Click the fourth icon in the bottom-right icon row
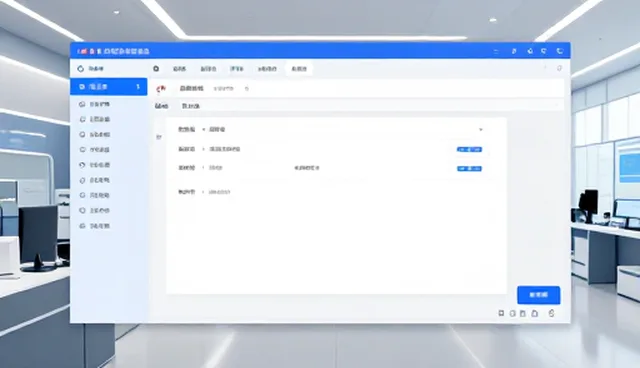640x368 pixels. point(535,313)
